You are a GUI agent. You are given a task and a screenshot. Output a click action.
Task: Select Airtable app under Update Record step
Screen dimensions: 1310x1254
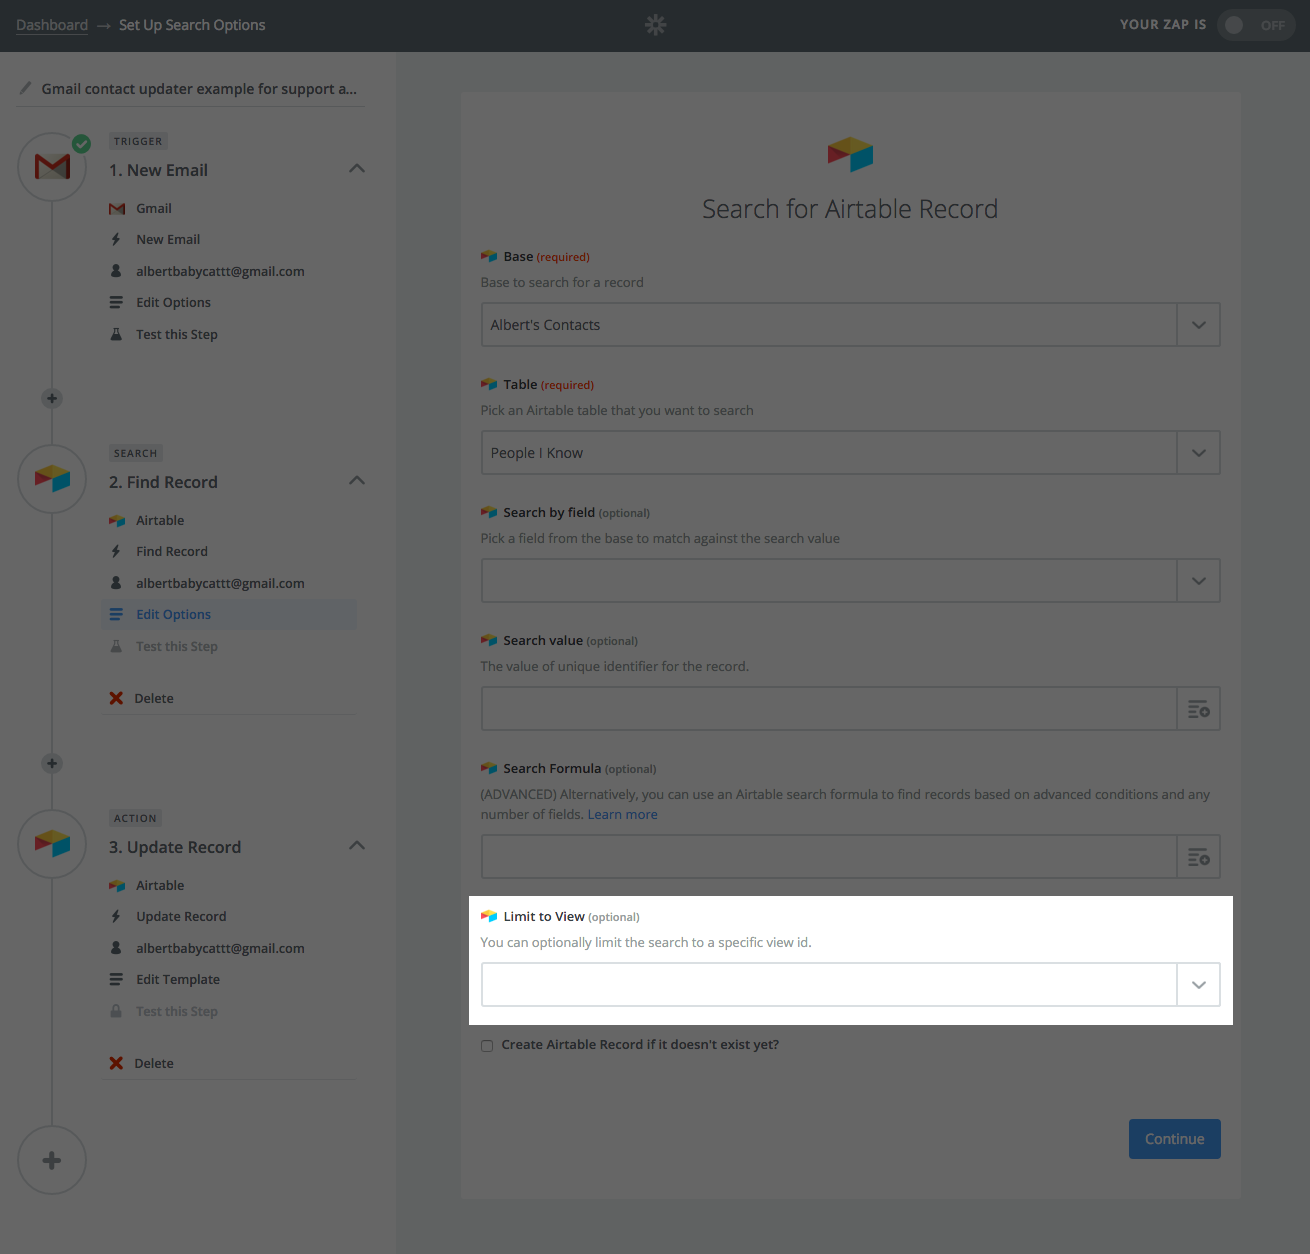click(160, 885)
